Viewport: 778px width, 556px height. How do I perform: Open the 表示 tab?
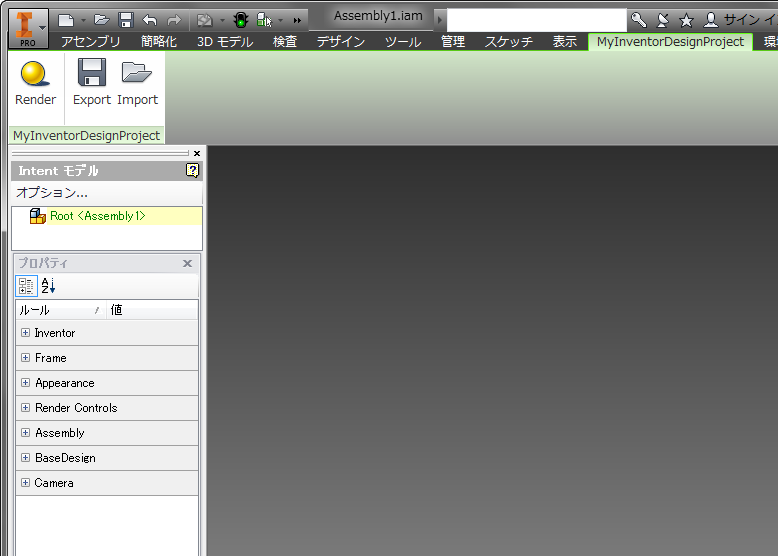click(565, 42)
